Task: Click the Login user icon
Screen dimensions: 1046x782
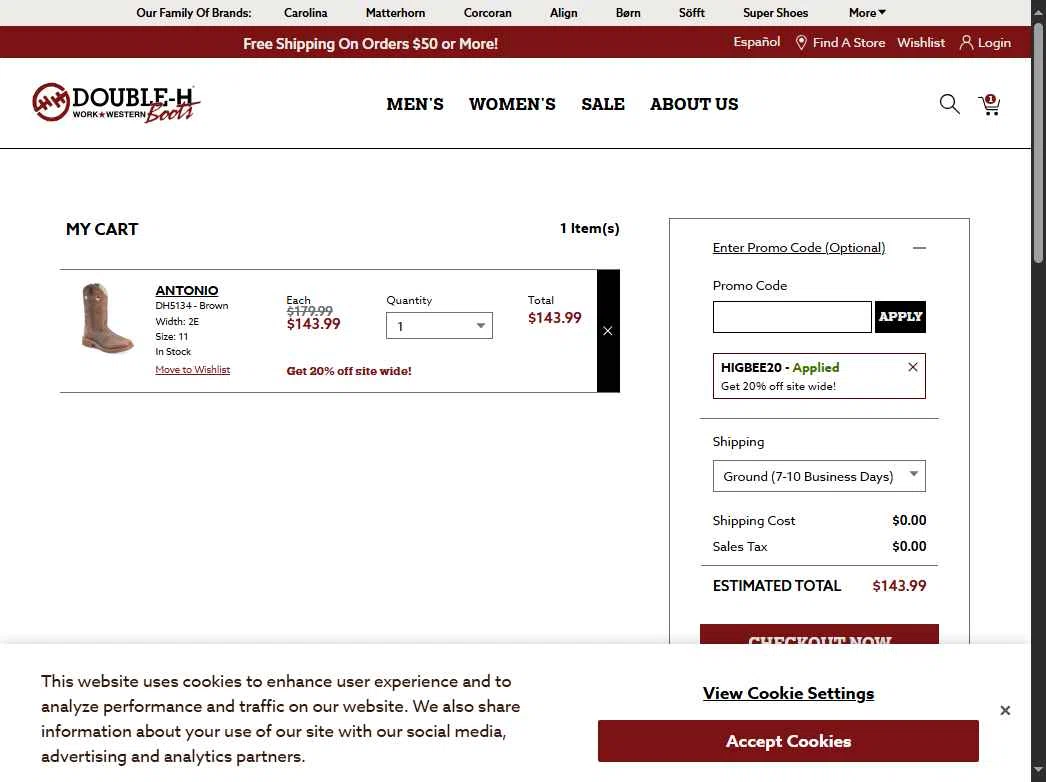Action: (966, 43)
